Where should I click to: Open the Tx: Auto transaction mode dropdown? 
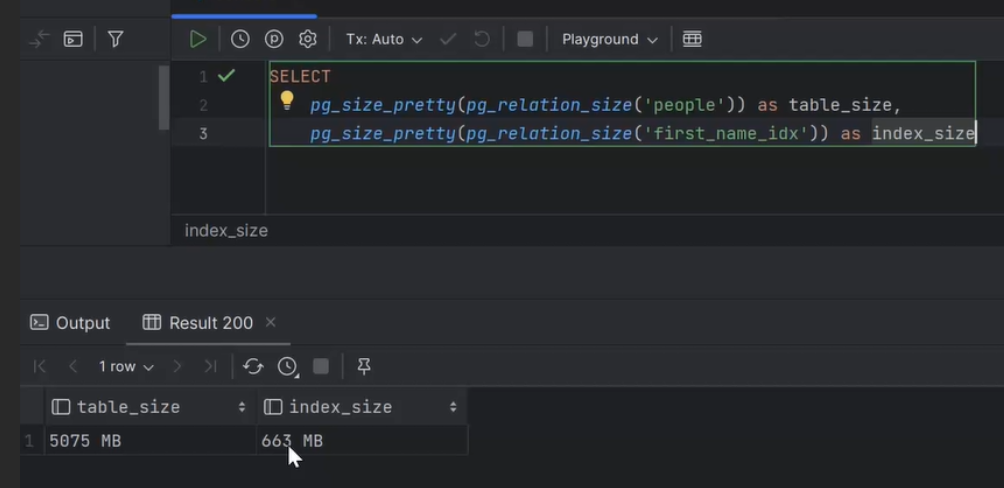(x=384, y=39)
